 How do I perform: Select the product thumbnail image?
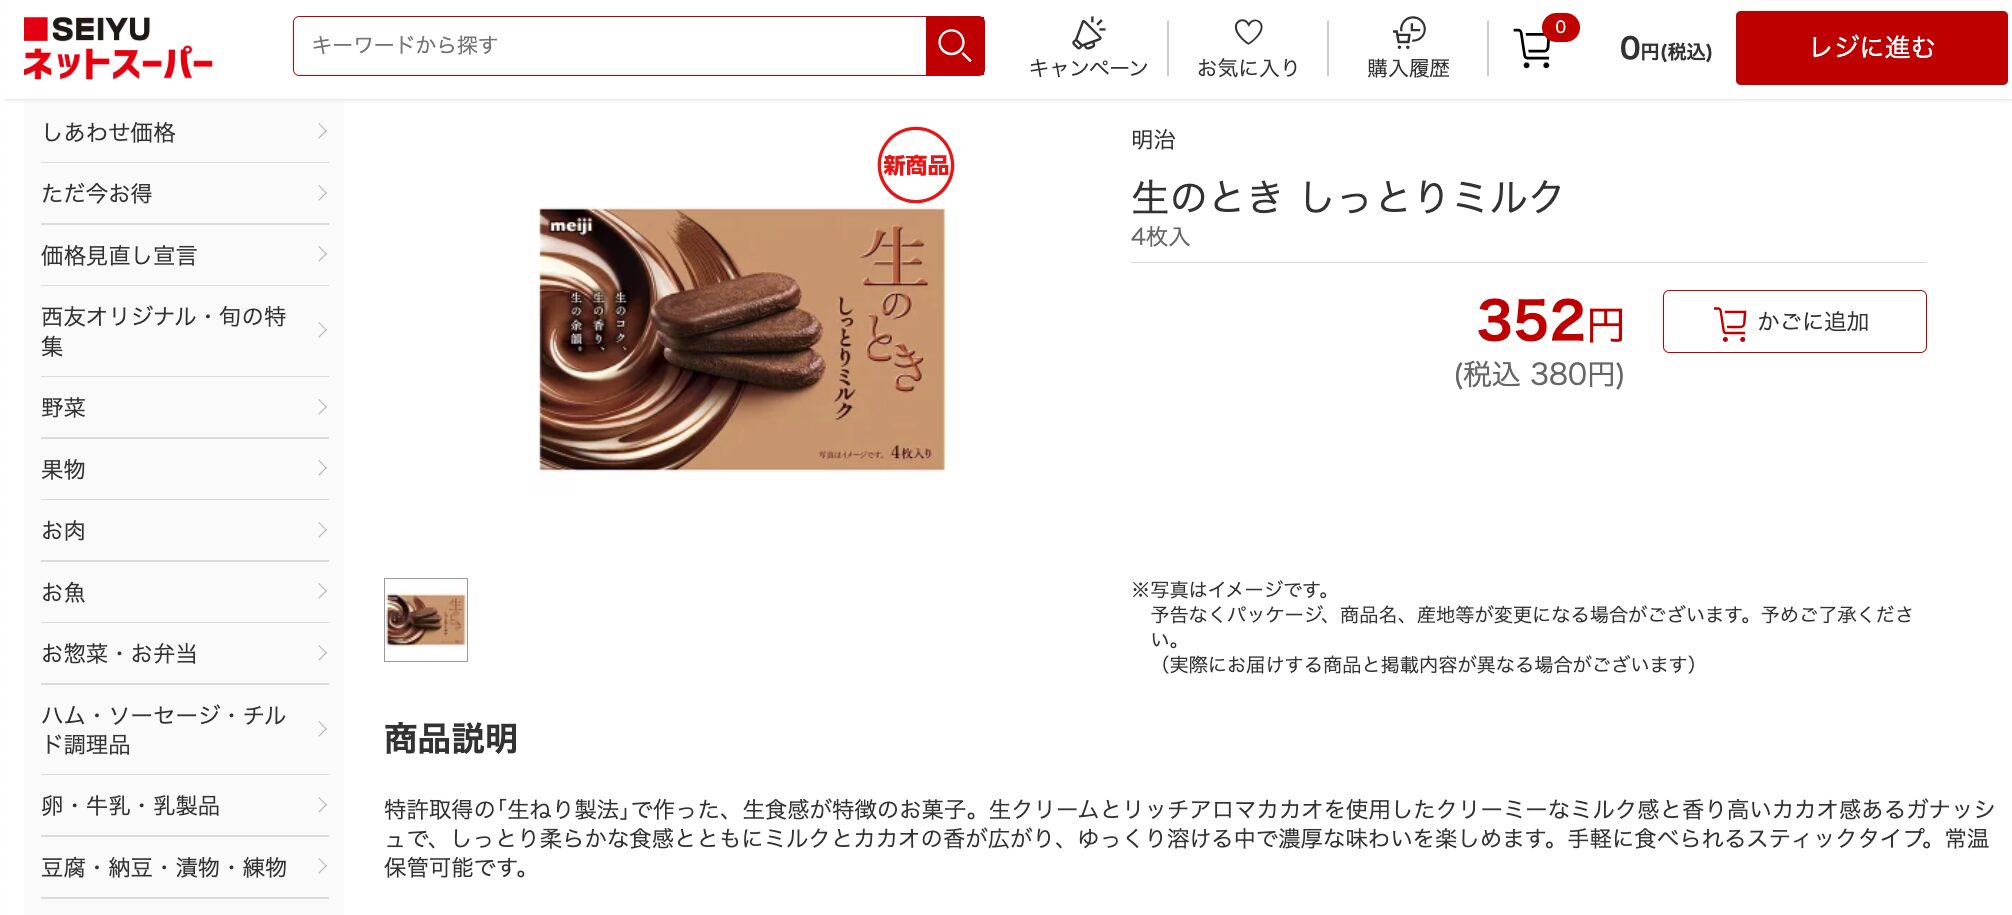[426, 620]
